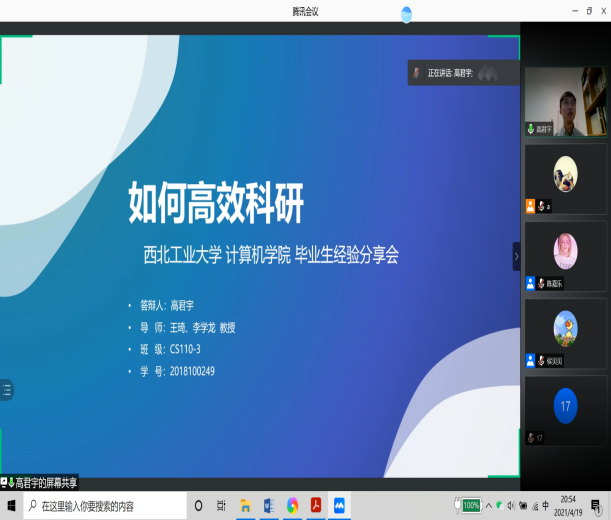The width and height of the screenshot is (611, 520).
Task: Open the taskbar clock showing 20:54
Action: coord(568,505)
